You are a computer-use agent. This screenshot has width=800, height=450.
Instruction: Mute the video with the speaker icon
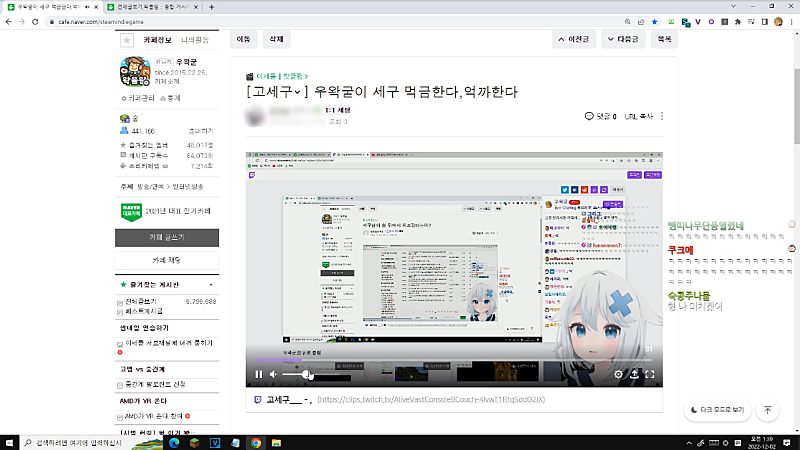click(x=273, y=374)
